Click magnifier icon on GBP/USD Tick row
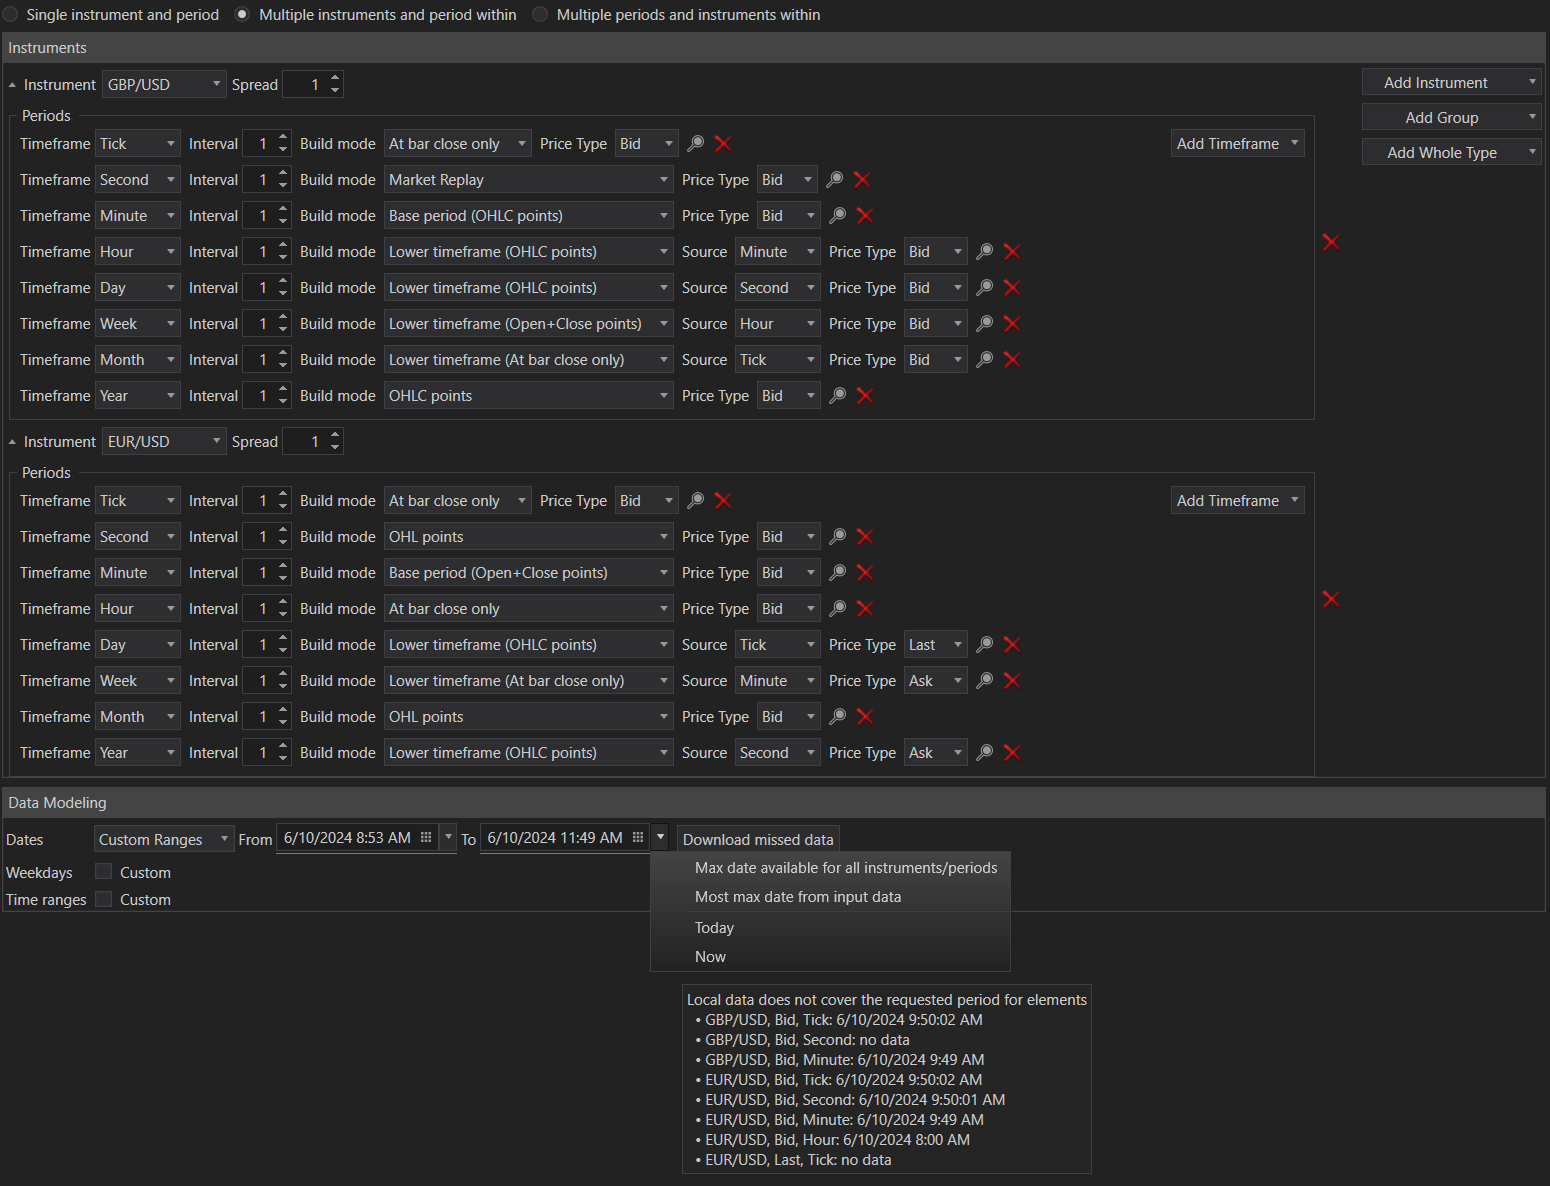The height and width of the screenshot is (1186, 1550). point(695,144)
